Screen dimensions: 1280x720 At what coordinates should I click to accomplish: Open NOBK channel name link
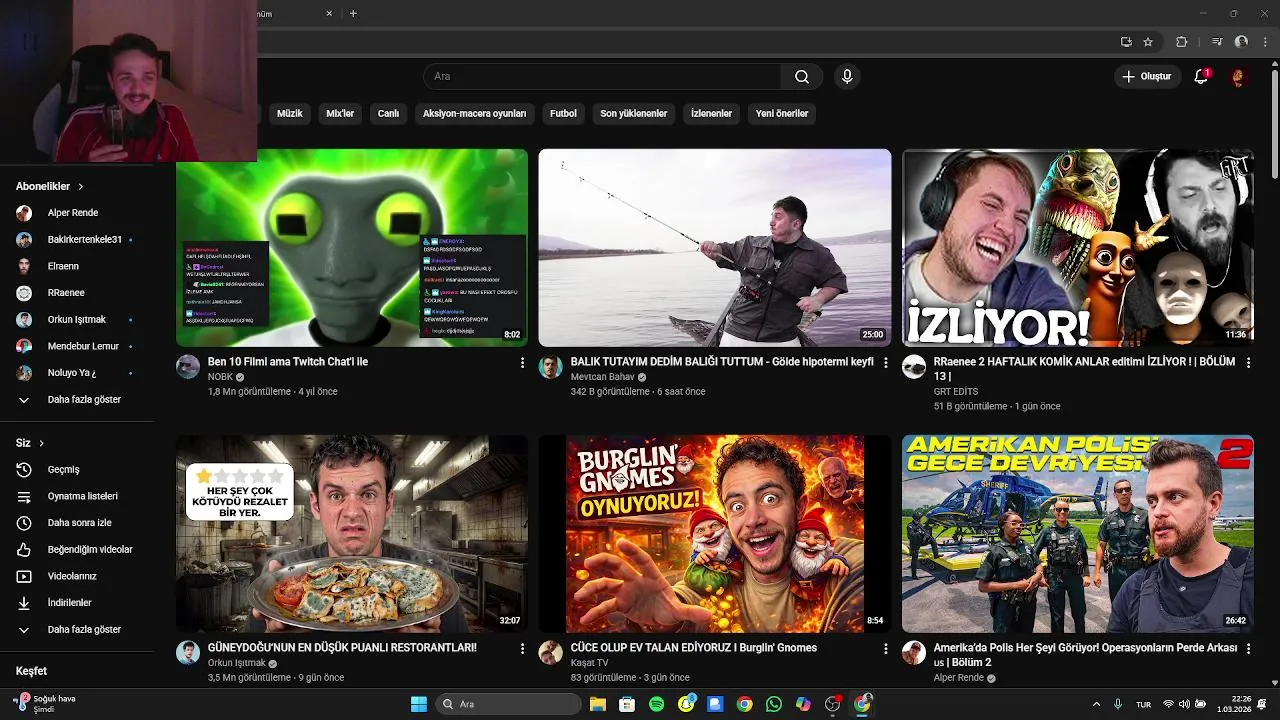coord(220,377)
